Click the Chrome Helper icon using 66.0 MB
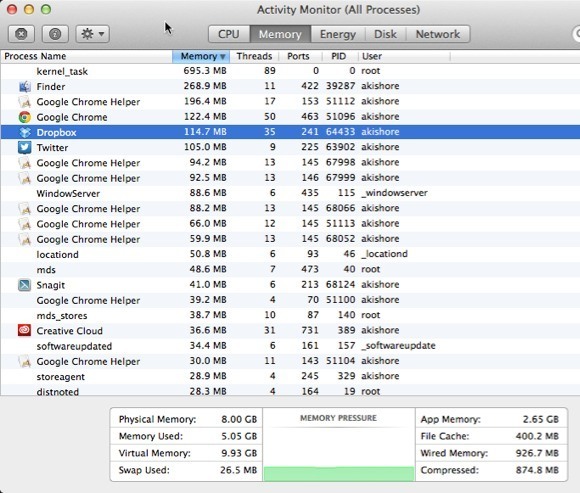The image size is (580, 493). coord(24,224)
